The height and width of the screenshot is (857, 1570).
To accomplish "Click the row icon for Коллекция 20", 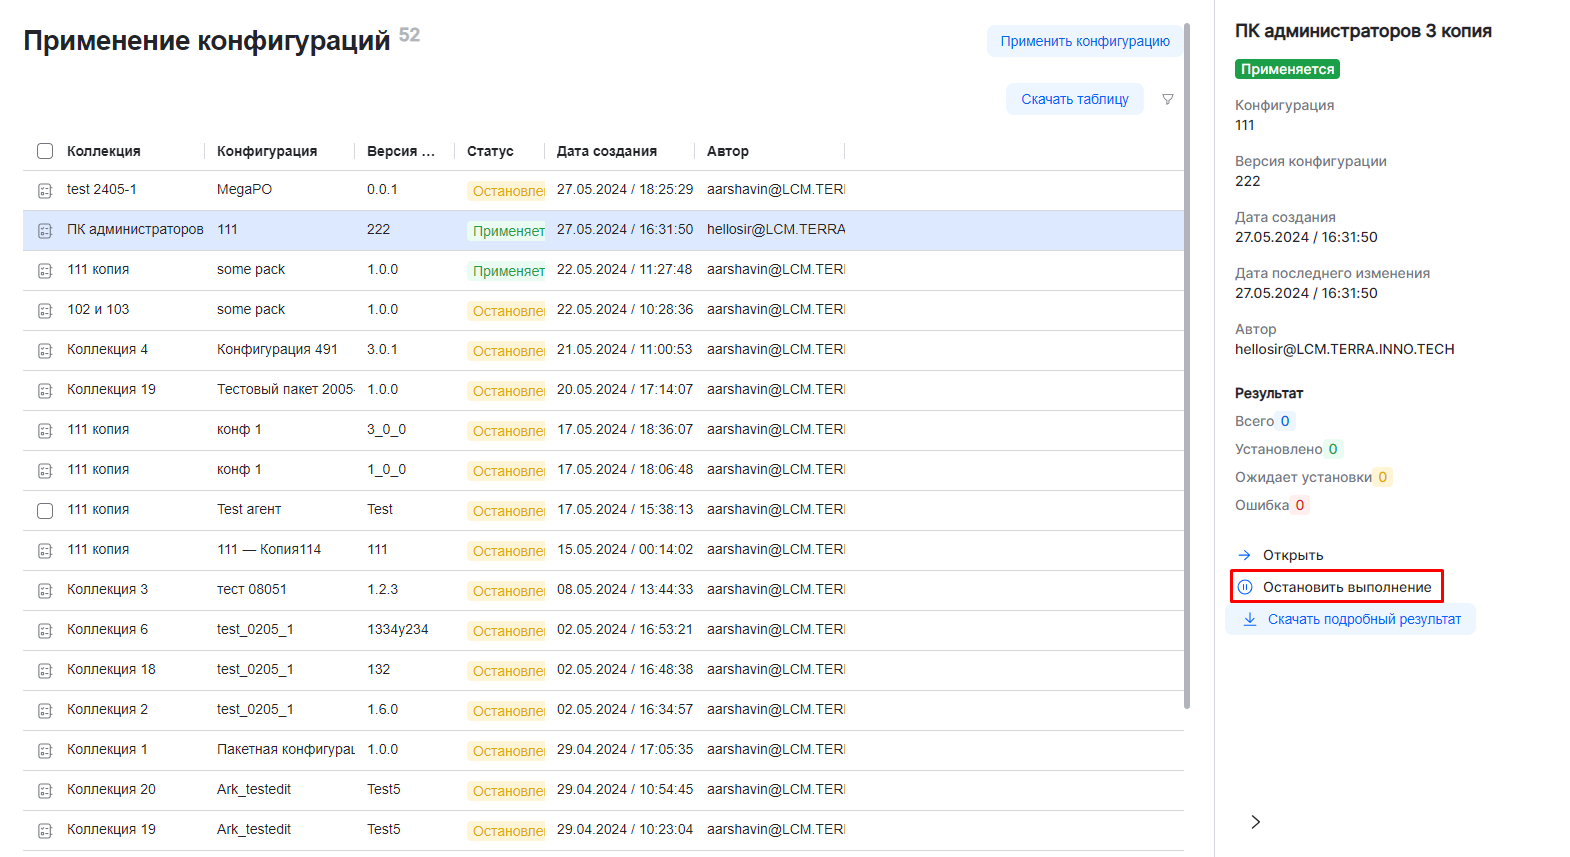I will click(x=45, y=790).
